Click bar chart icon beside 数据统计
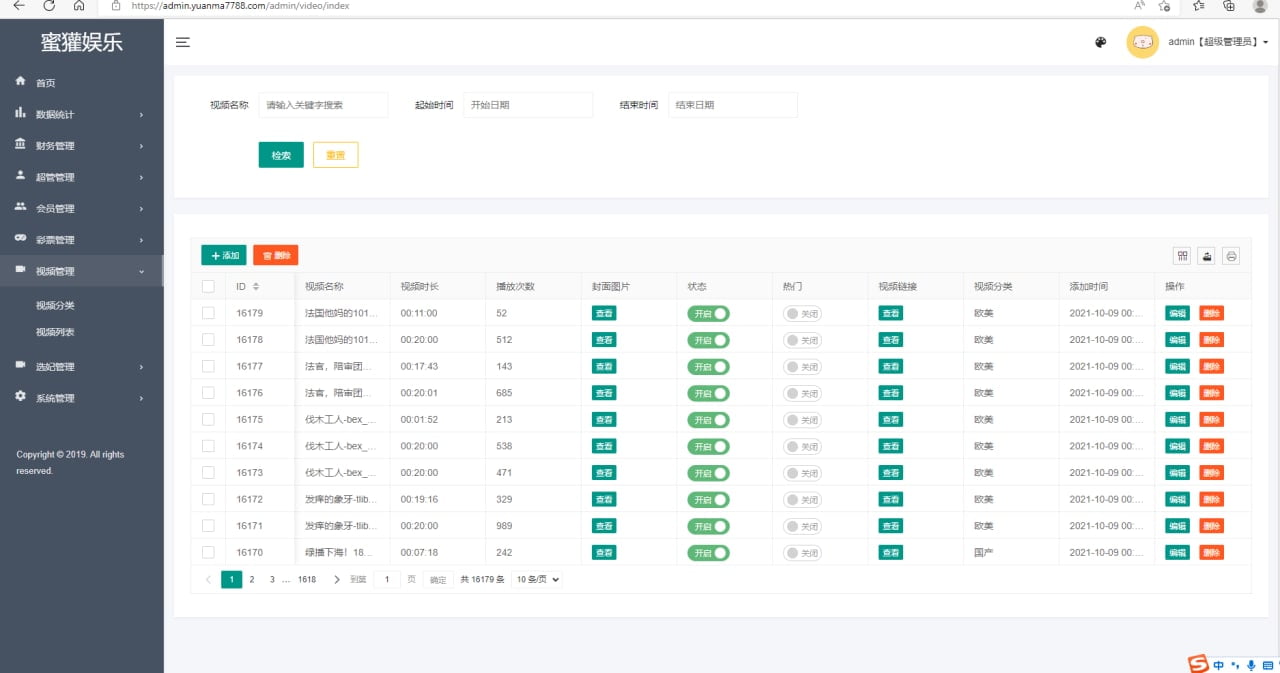The height and width of the screenshot is (673, 1280). (x=20, y=113)
